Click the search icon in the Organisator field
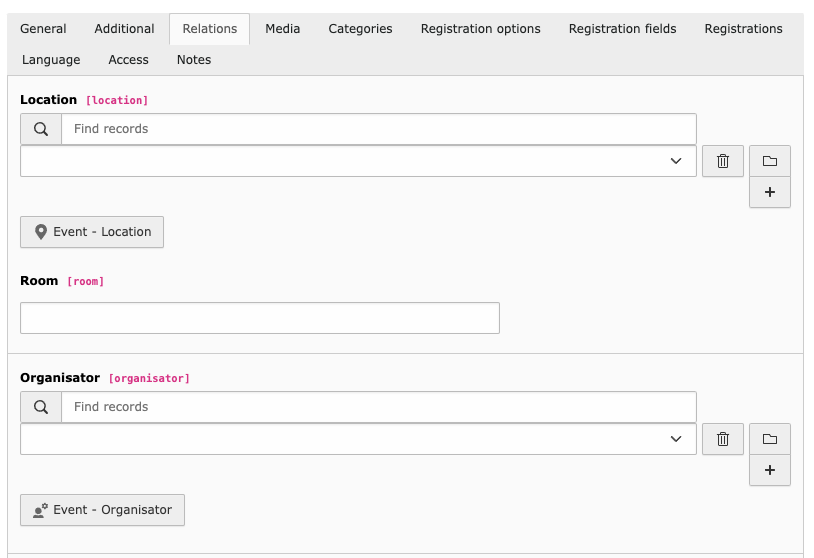 click(x=41, y=407)
